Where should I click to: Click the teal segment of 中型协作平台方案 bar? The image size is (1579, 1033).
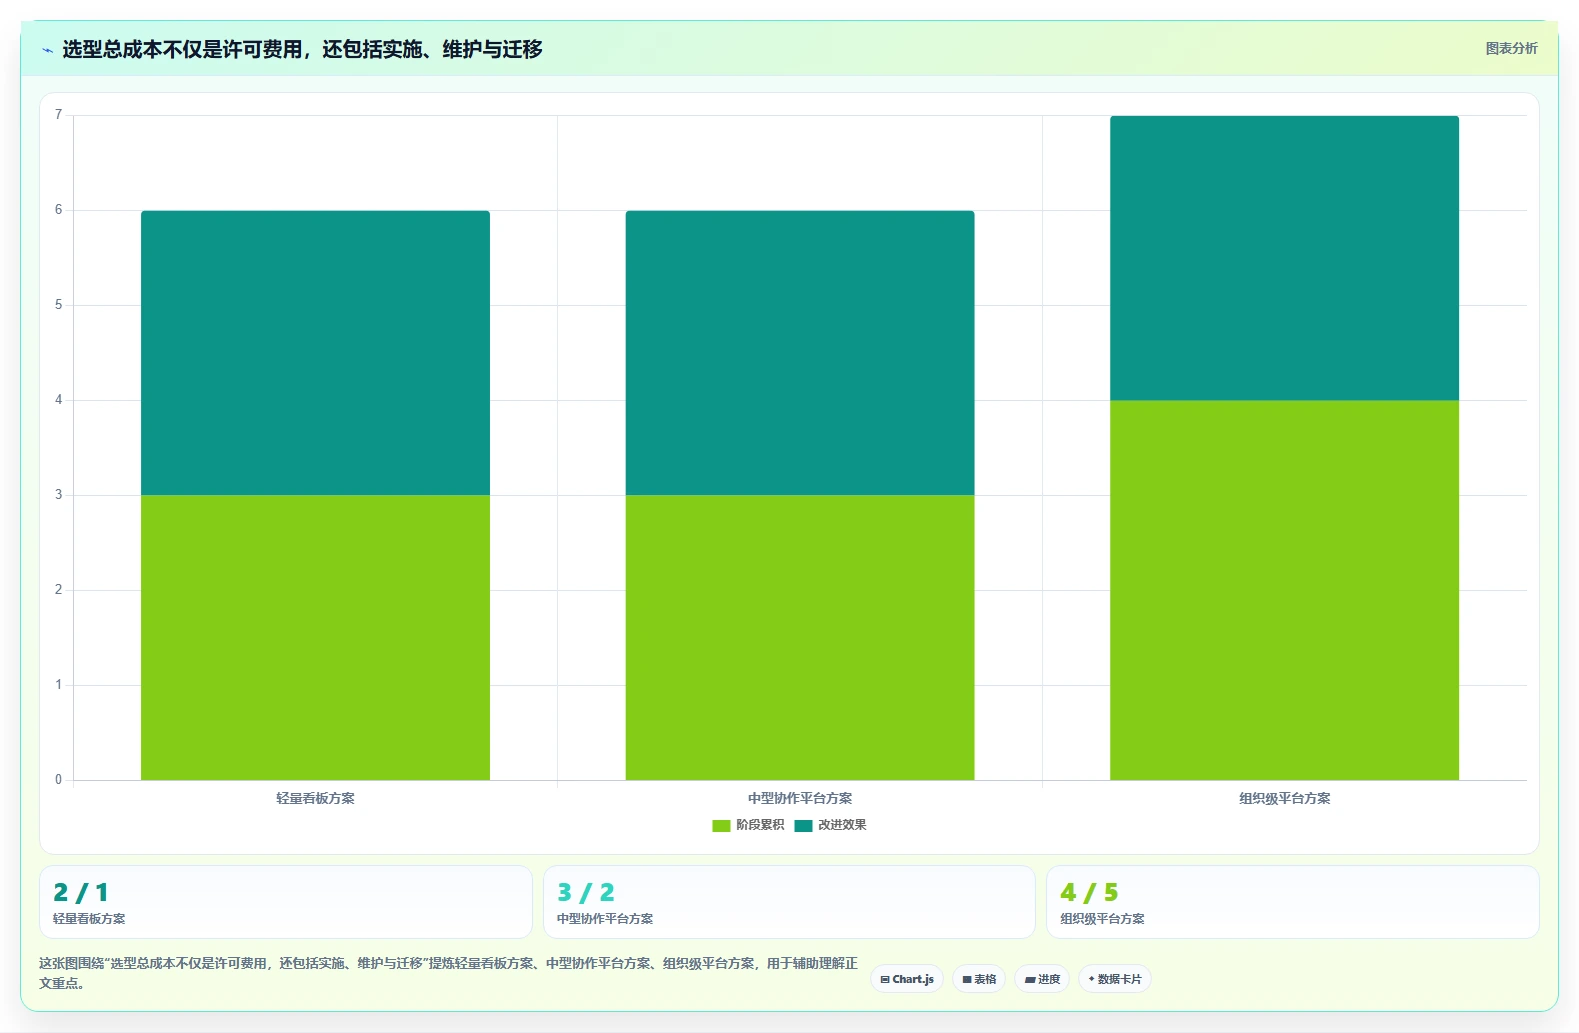coord(800,353)
